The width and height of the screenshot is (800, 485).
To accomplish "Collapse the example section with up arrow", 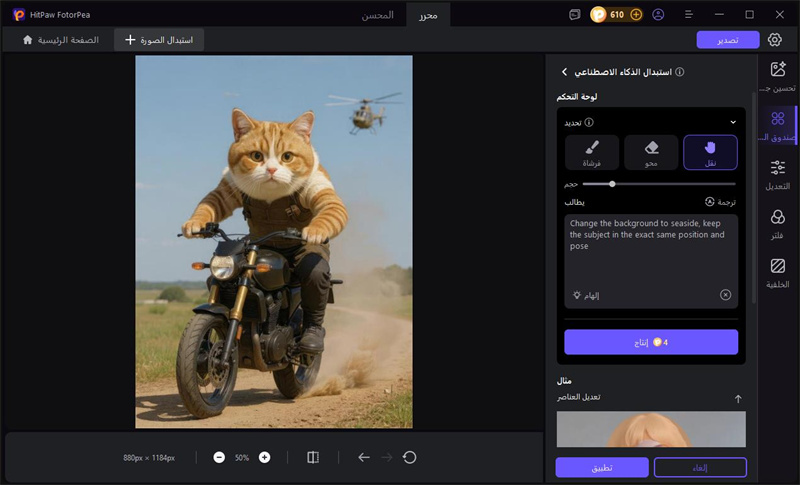I will point(738,399).
